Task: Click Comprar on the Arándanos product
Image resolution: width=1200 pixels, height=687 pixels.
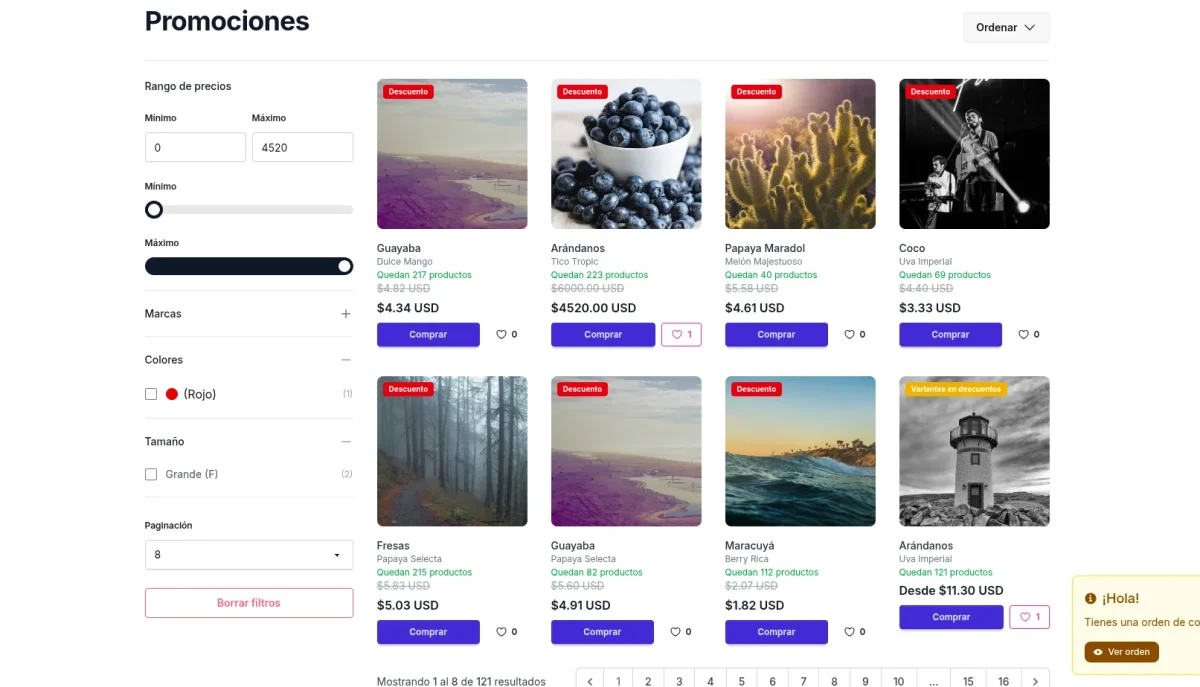Action: [603, 334]
